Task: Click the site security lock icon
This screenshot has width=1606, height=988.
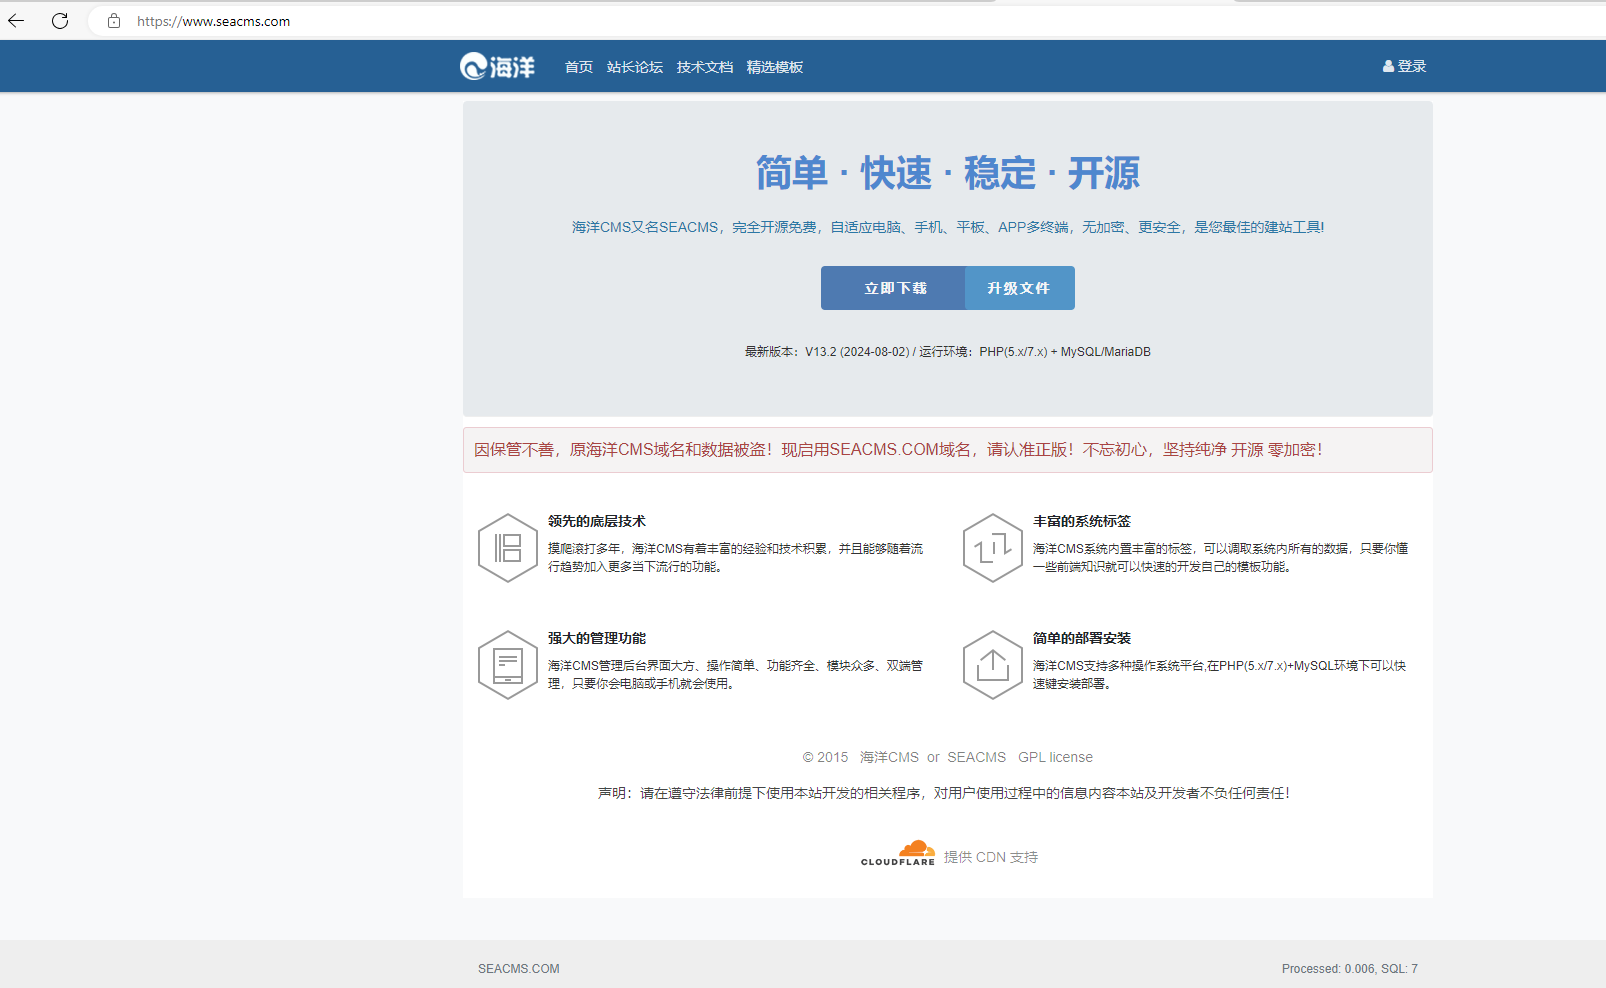Action: (x=114, y=21)
